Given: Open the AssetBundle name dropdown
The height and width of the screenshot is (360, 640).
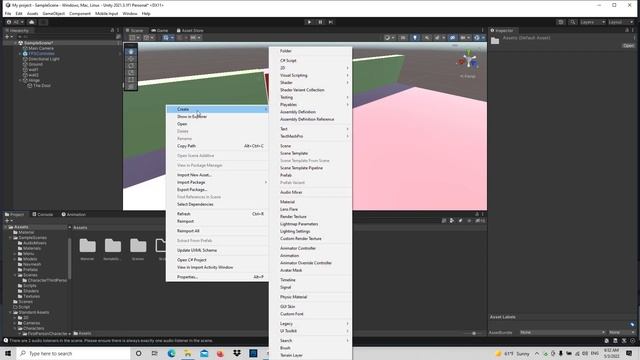Looking at the screenshot, I should [x=562, y=332].
